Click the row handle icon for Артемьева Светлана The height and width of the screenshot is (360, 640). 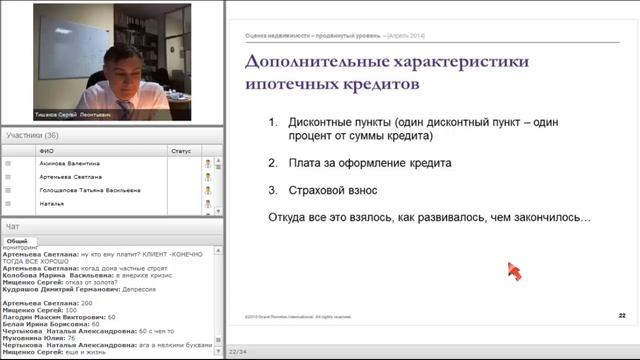coord(8,177)
